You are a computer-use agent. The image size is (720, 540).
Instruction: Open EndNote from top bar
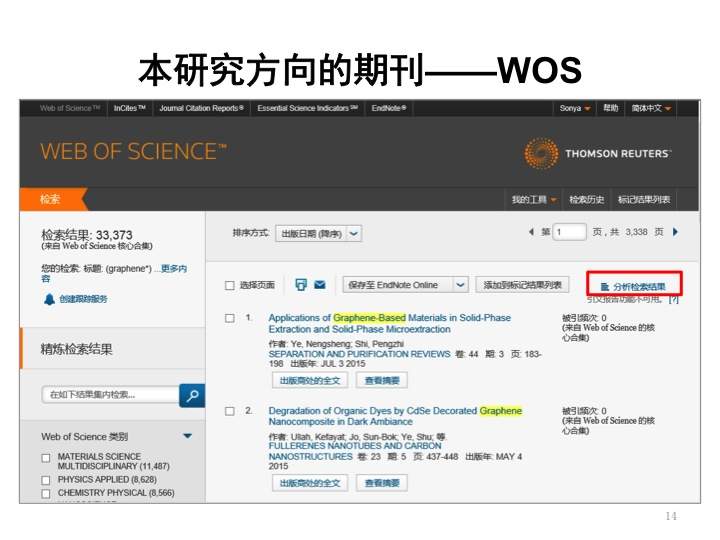click(389, 108)
